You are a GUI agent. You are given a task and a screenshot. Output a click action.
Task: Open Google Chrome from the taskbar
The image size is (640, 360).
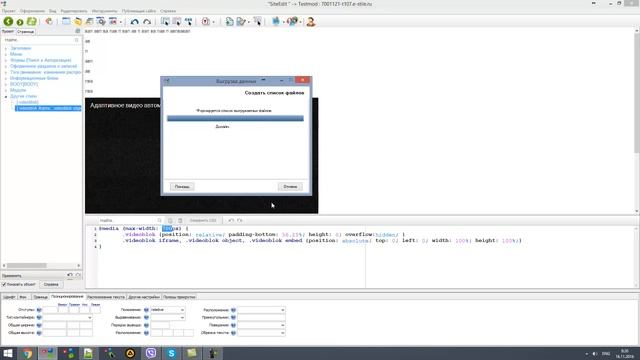tap(27, 353)
